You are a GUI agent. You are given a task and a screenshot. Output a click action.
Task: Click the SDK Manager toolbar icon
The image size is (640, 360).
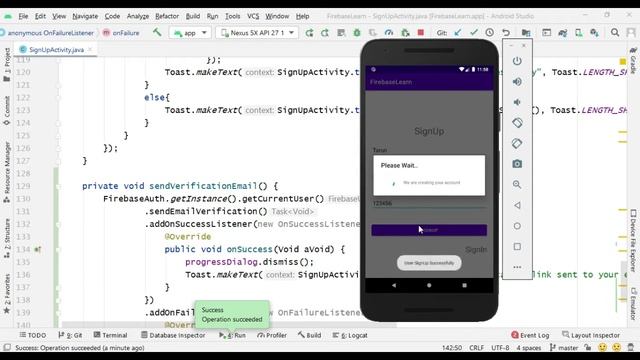594,33
